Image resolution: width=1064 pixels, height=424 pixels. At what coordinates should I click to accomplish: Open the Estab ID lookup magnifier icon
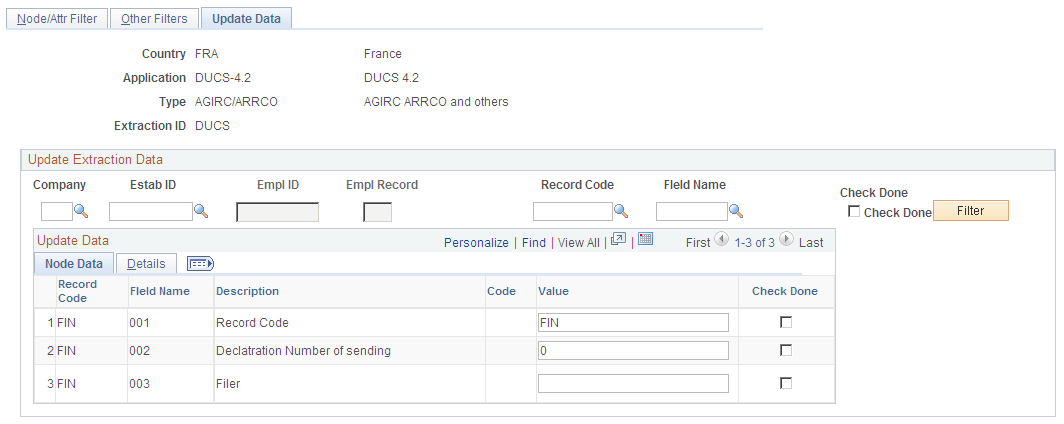tap(201, 212)
